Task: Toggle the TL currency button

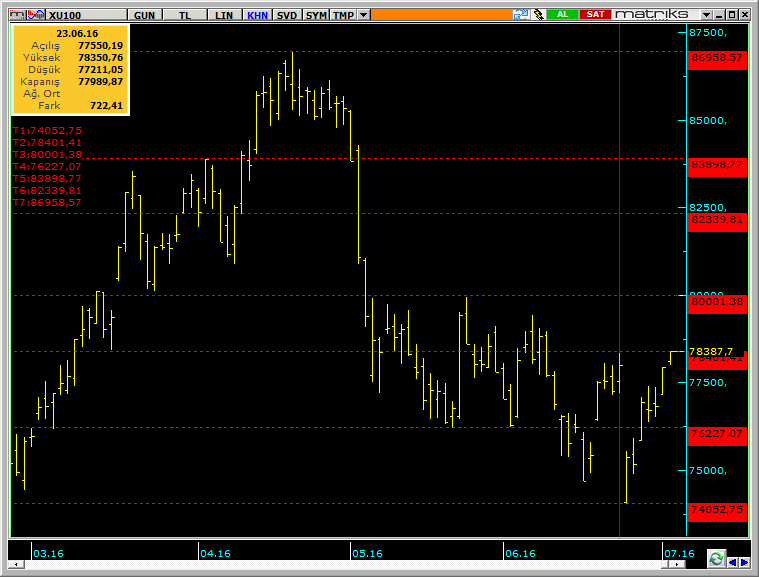Action: (185, 15)
